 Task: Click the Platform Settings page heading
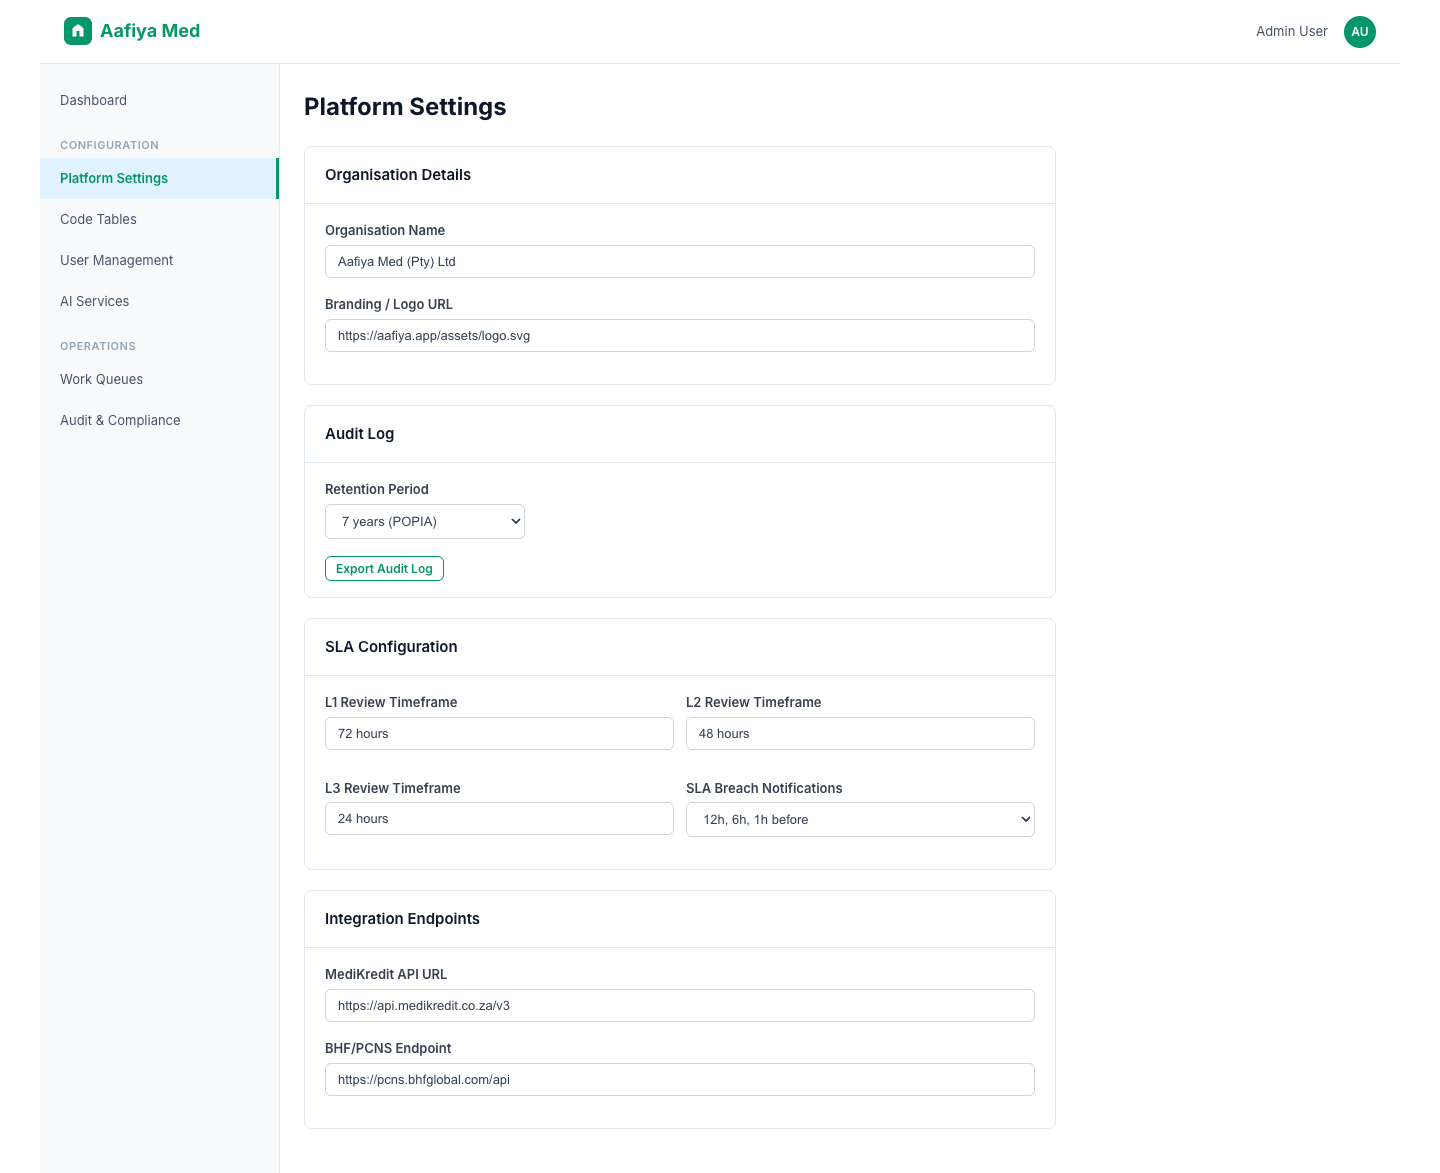[x=405, y=107]
